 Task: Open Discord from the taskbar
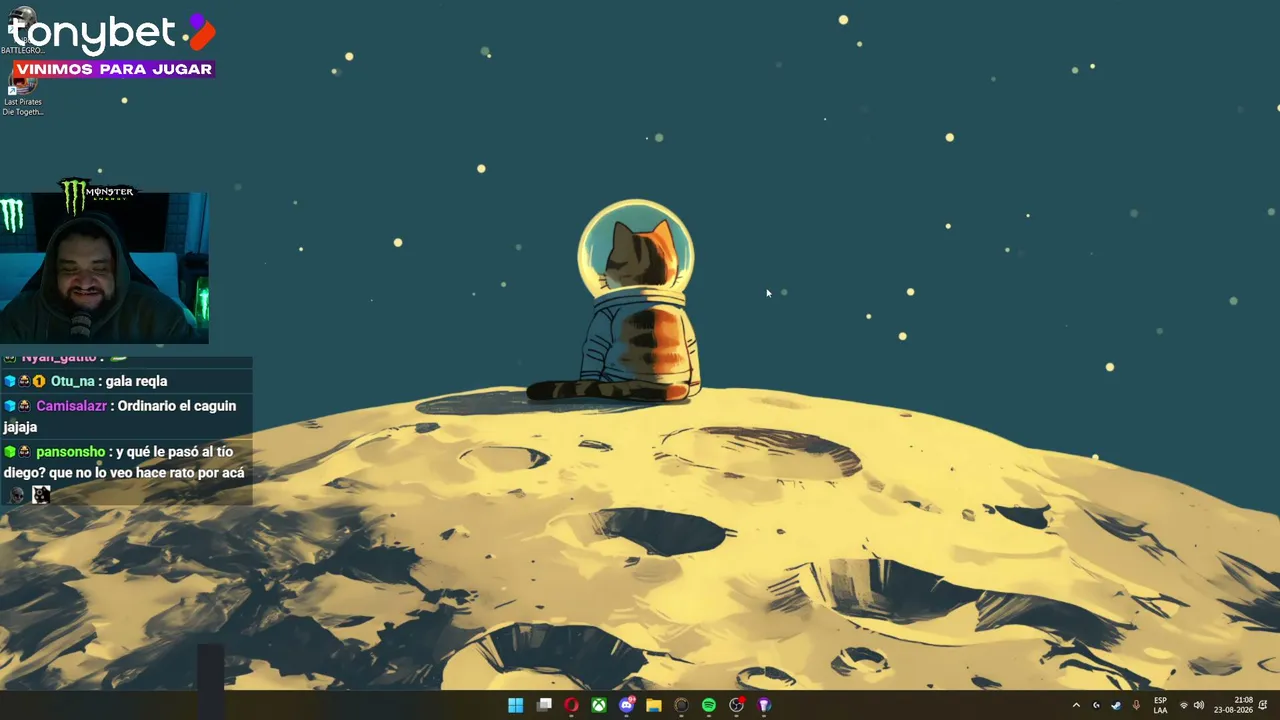(x=627, y=705)
